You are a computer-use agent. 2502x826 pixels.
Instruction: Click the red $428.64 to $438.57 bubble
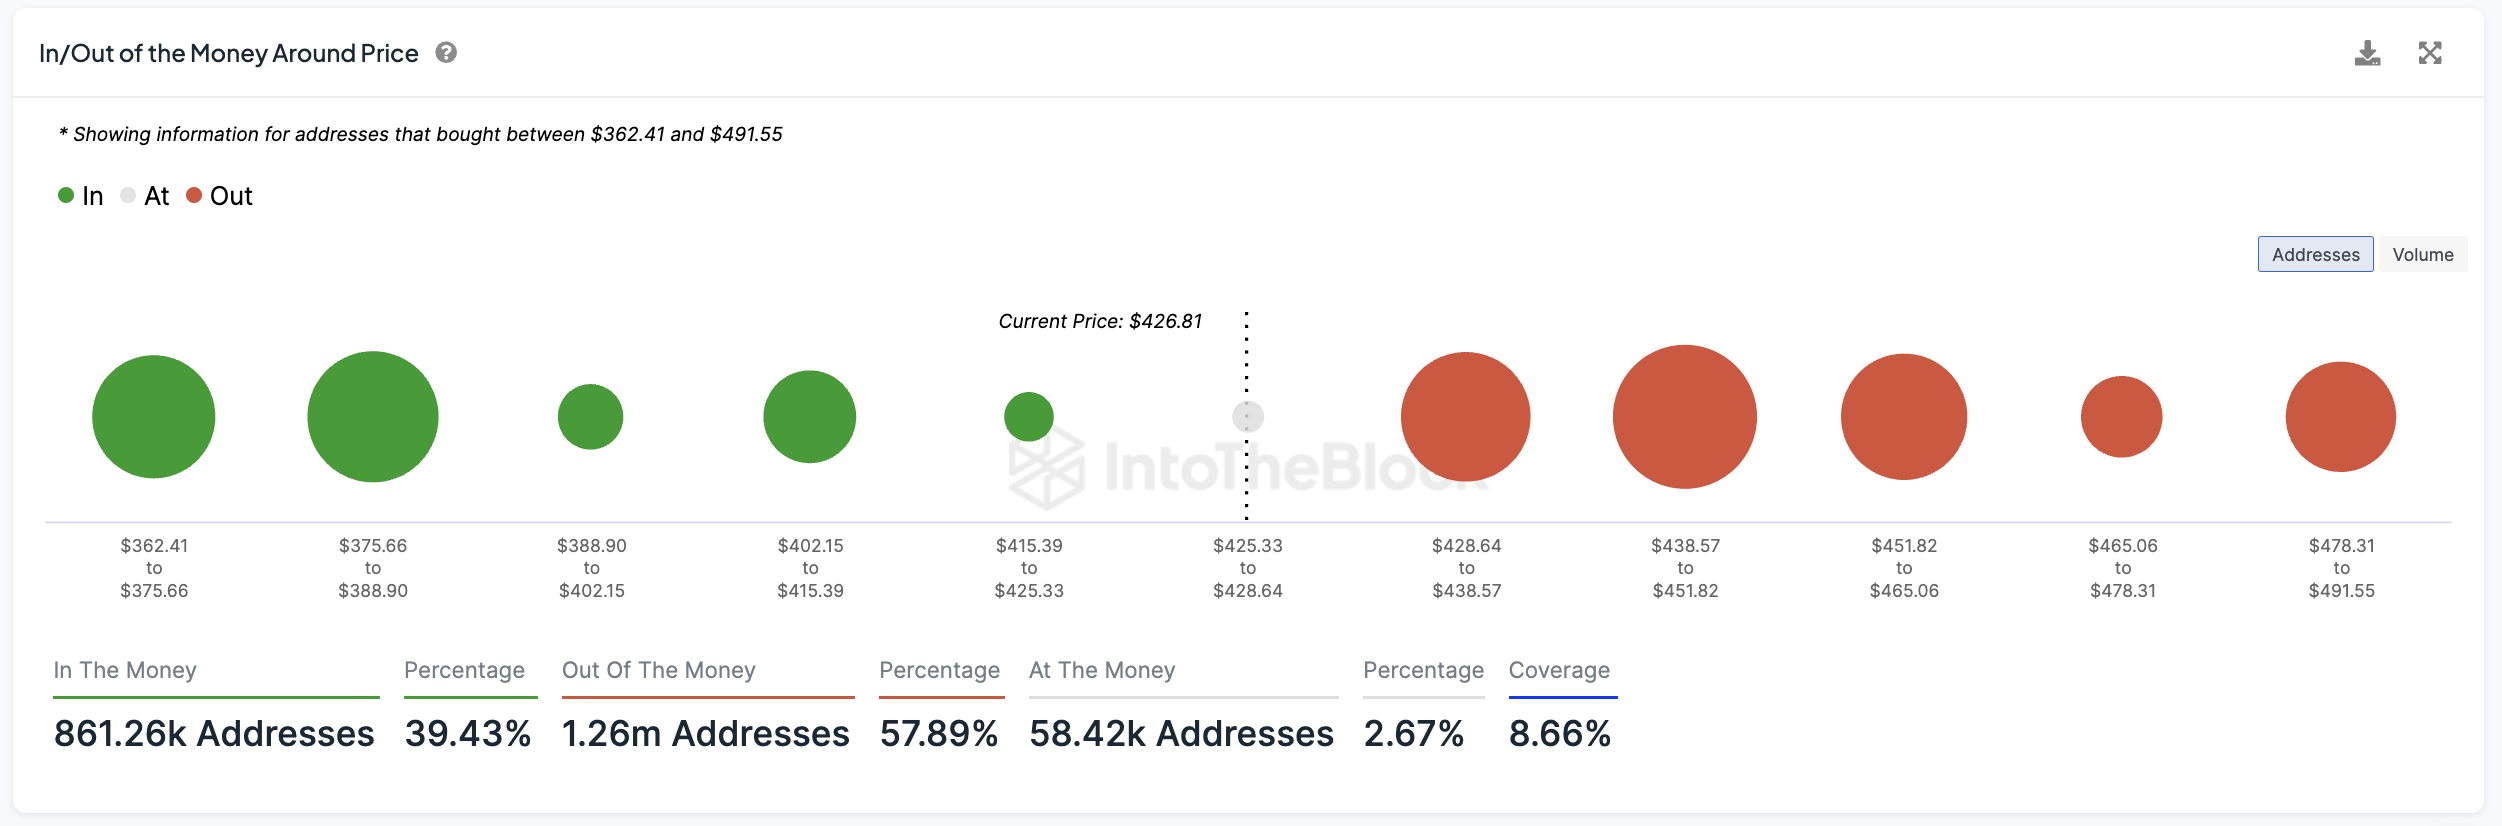point(1466,417)
